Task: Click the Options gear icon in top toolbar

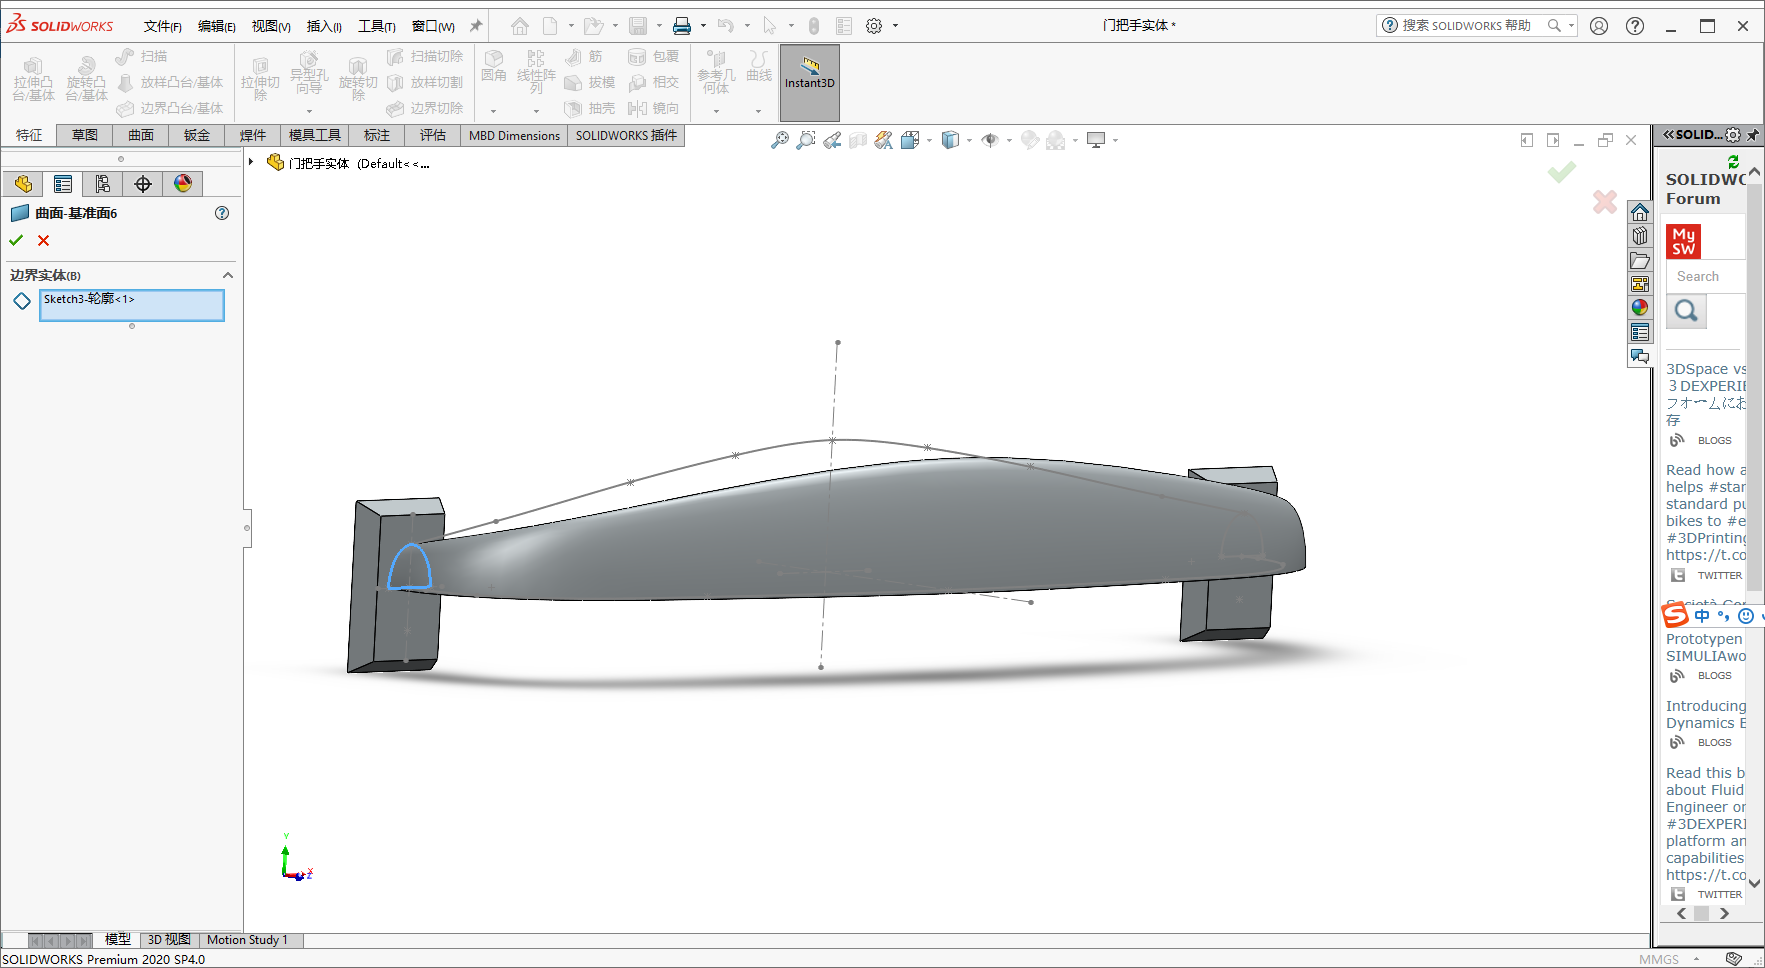Action: coord(874,26)
